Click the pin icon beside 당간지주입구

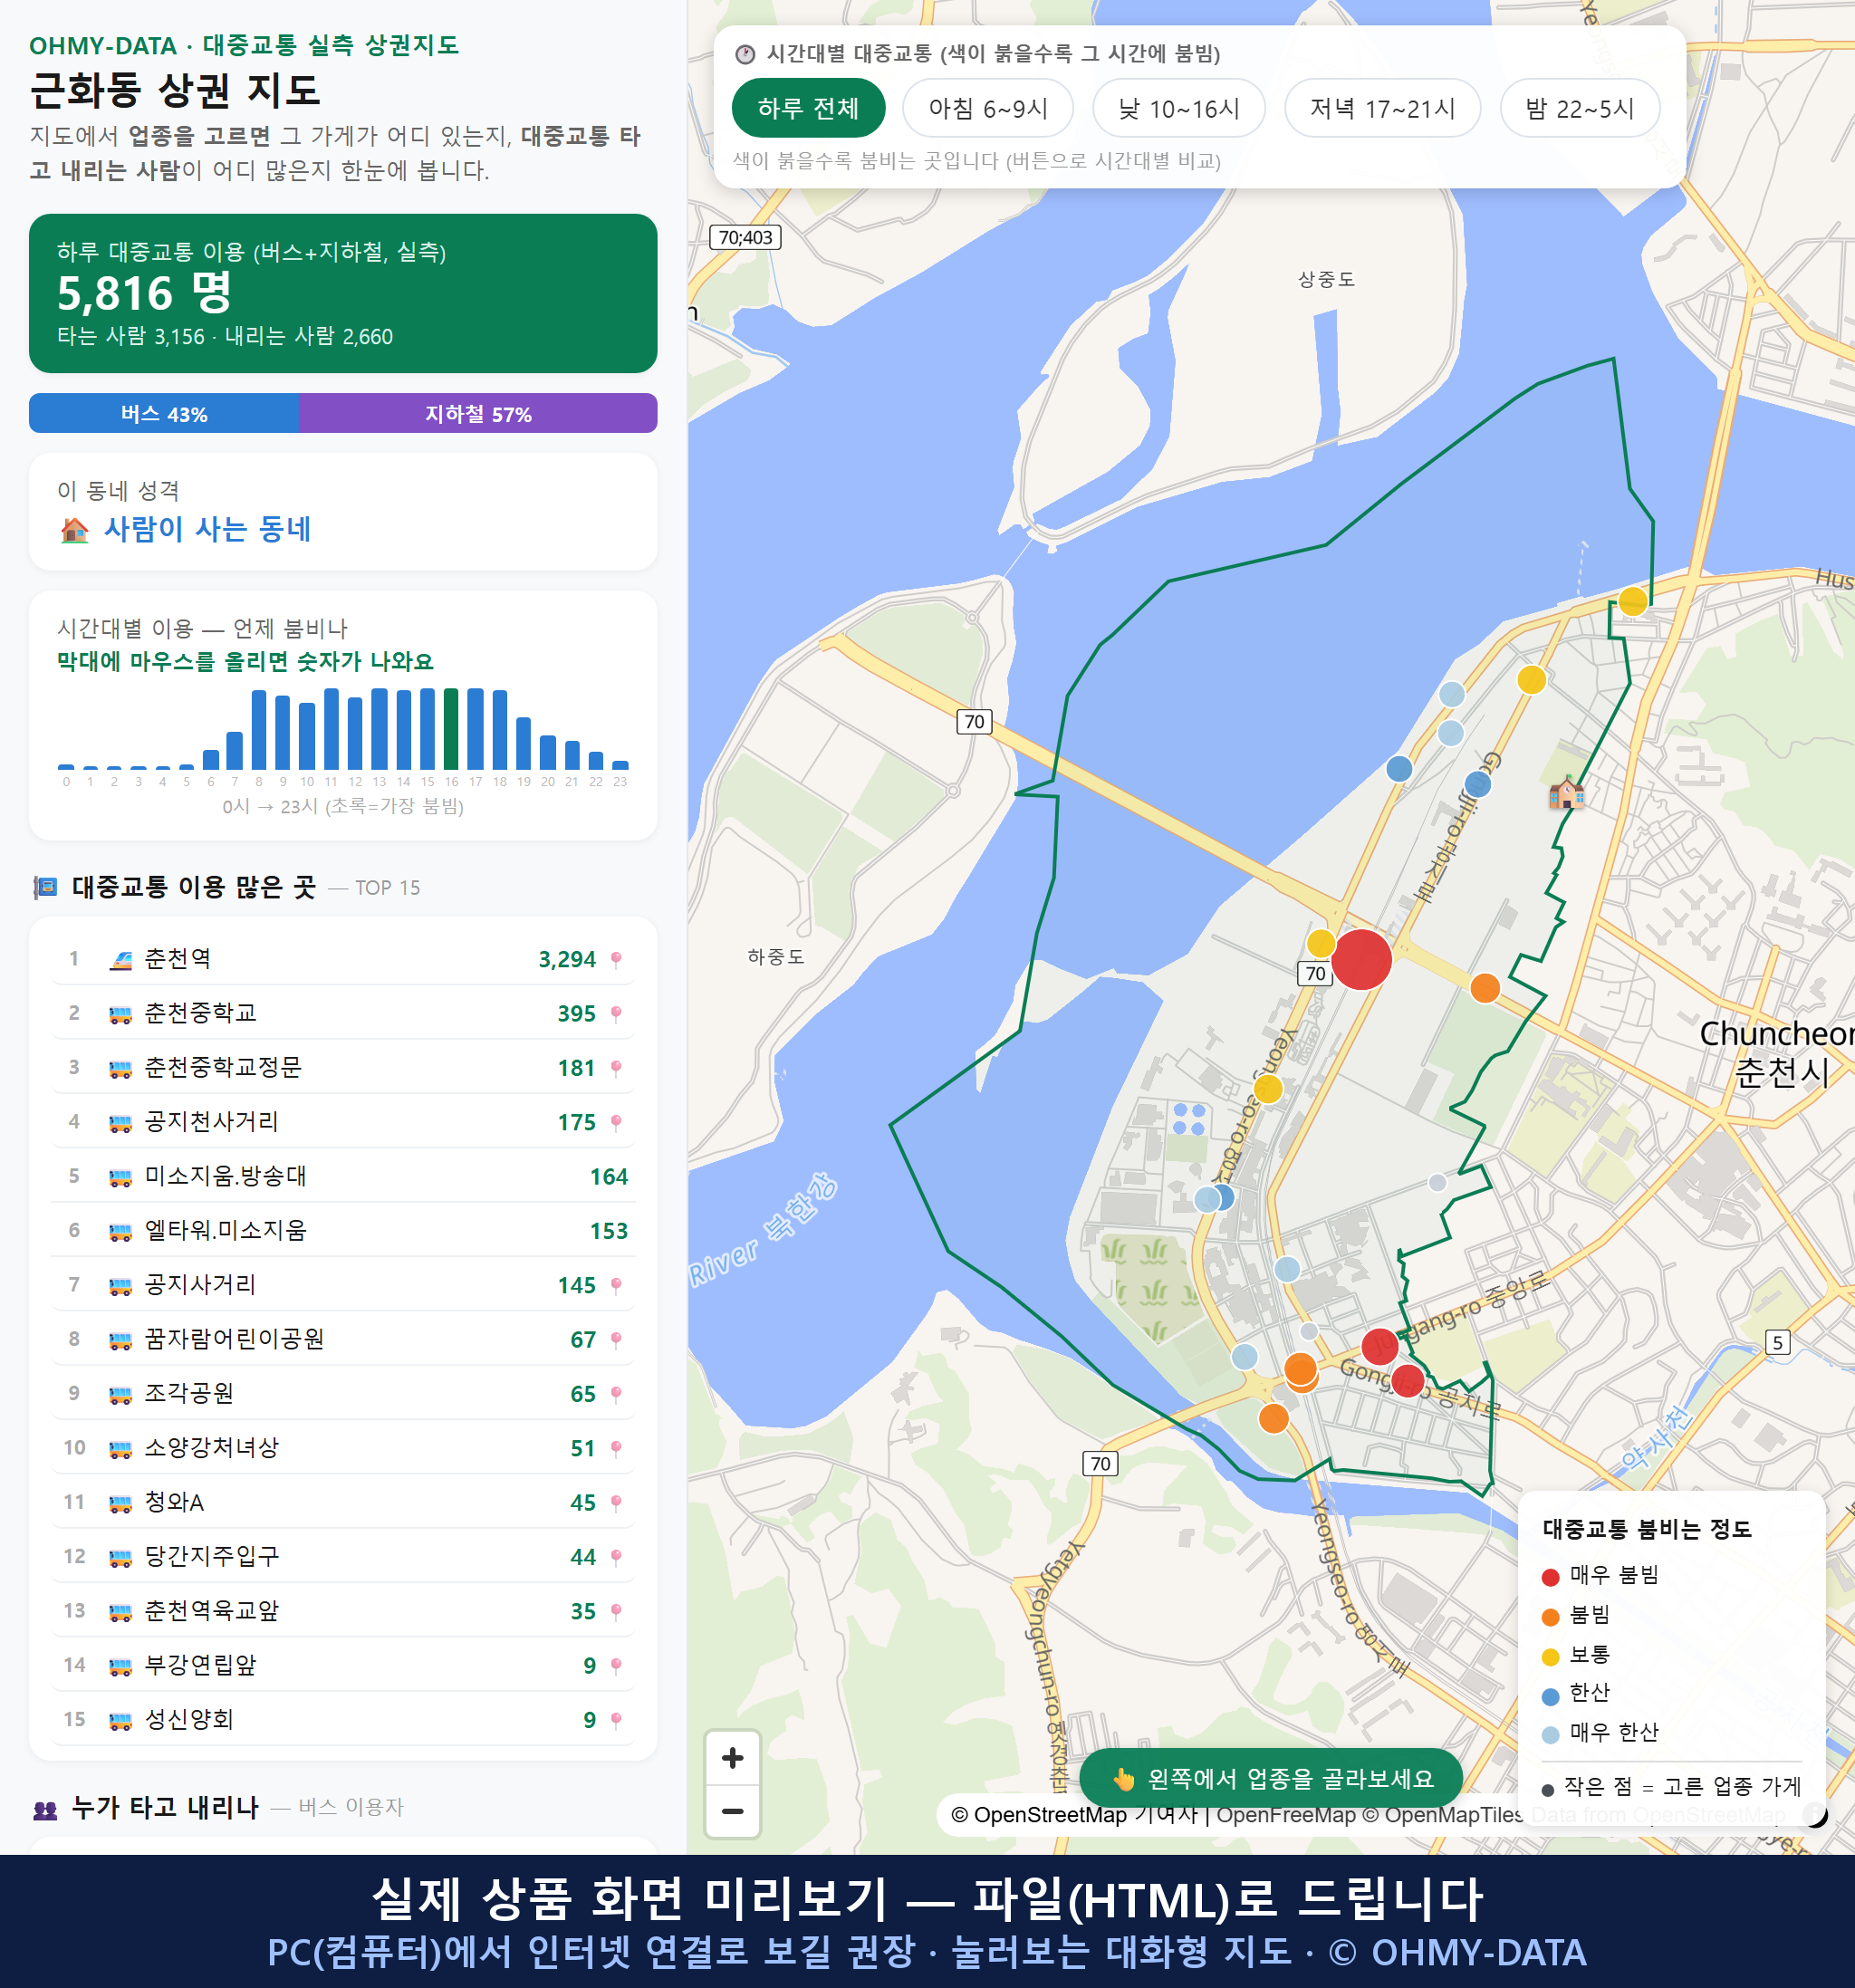[x=616, y=1557]
